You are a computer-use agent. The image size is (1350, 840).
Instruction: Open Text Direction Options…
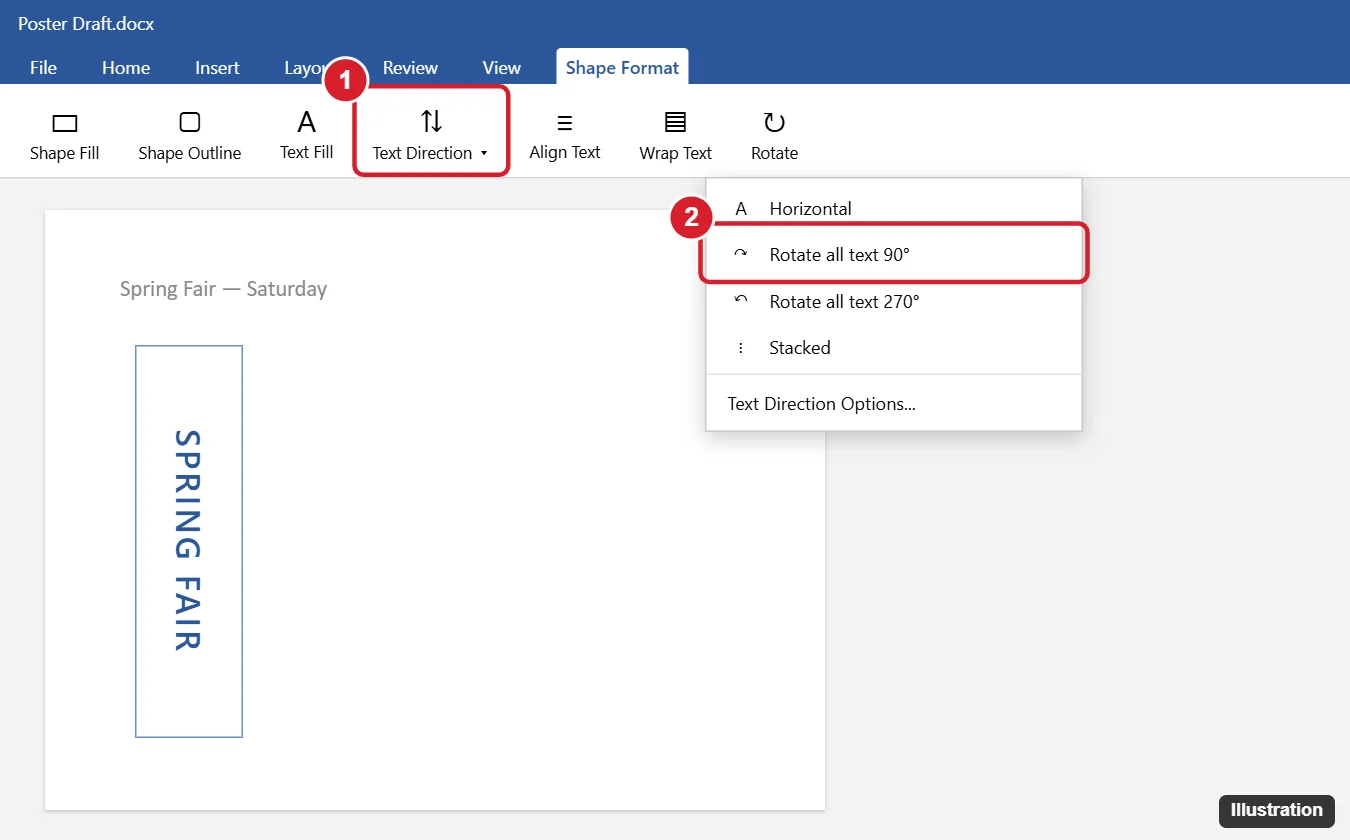pos(822,404)
